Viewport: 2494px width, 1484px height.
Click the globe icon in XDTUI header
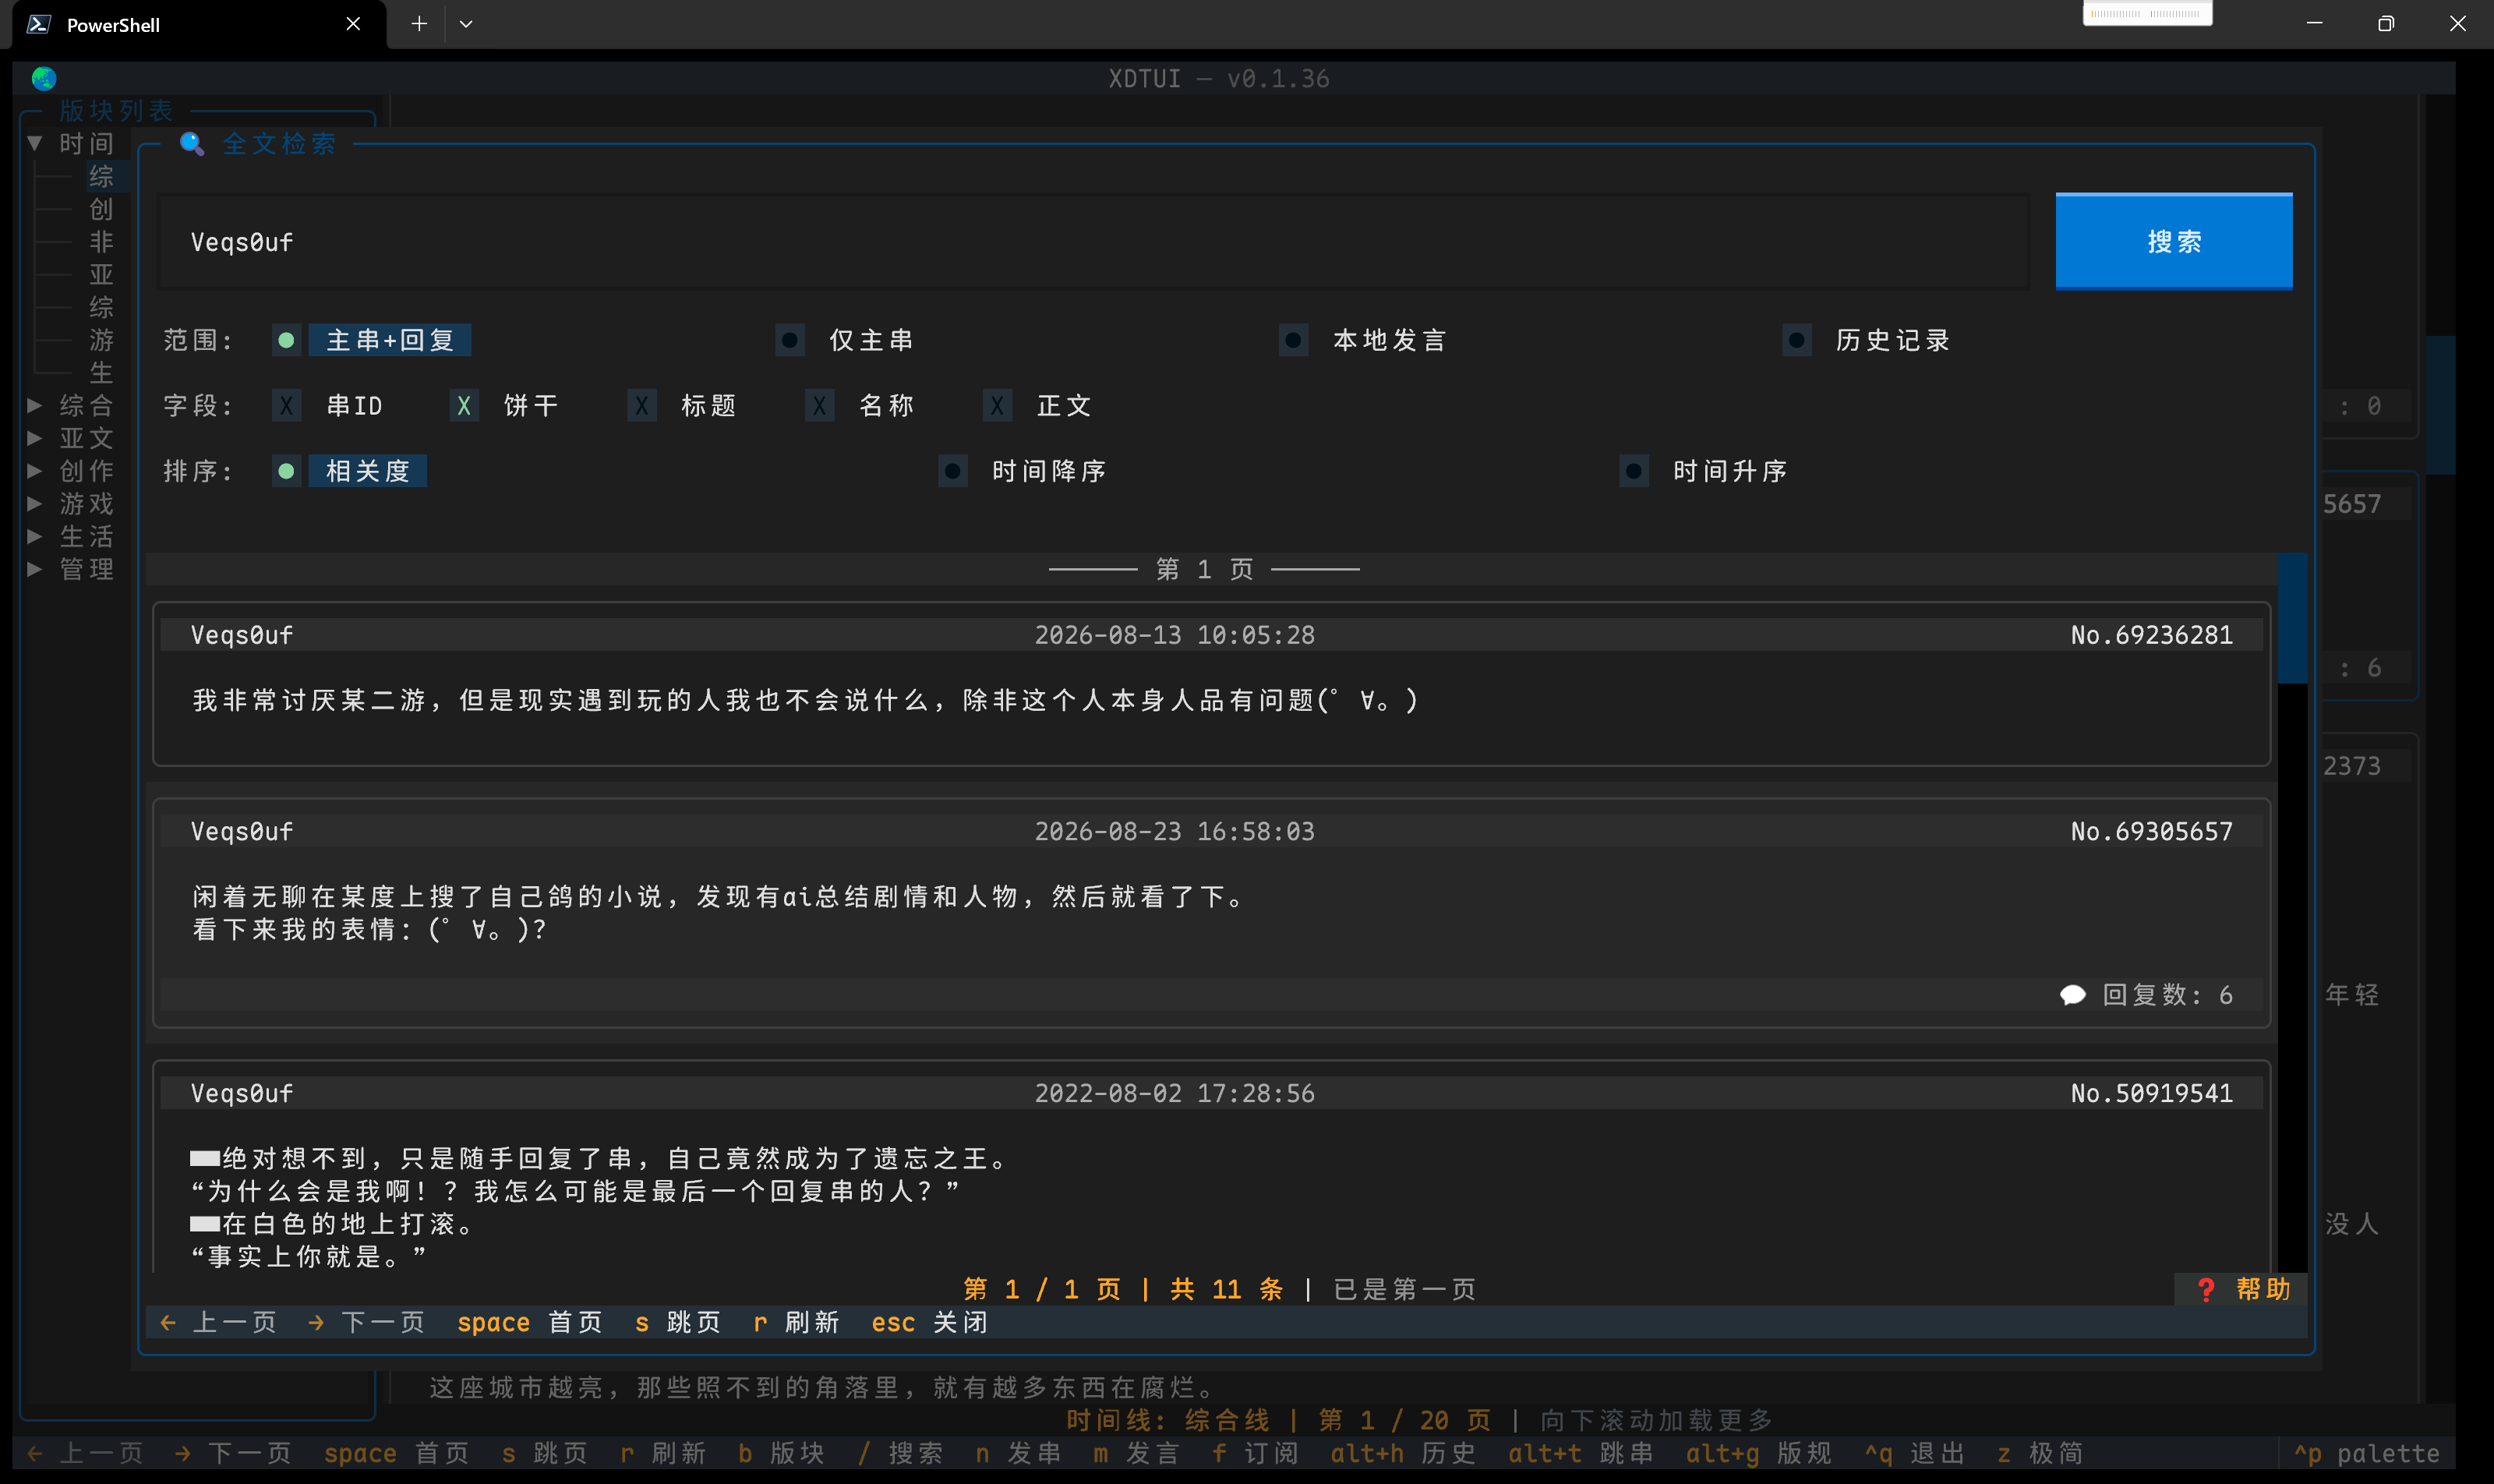pyautogui.click(x=44, y=78)
